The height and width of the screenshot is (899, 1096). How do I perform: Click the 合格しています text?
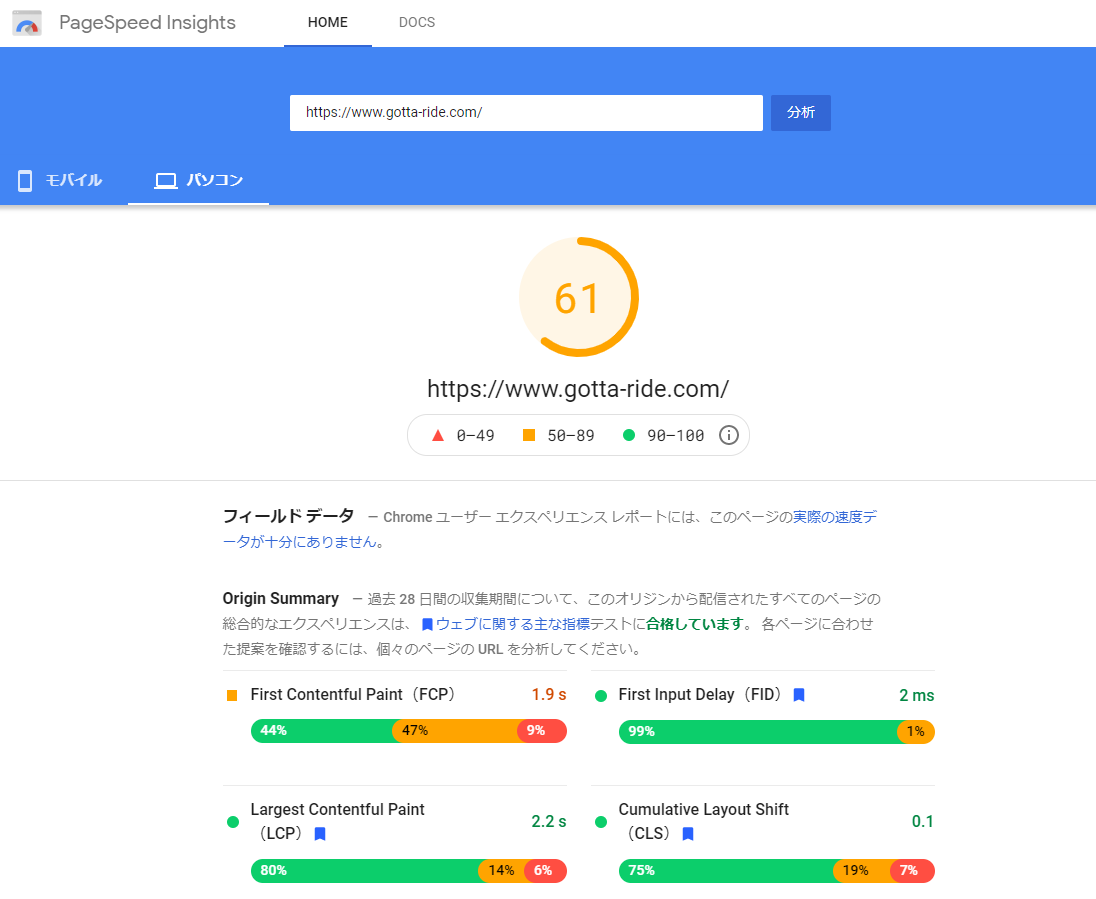pyautogui.click(x=695, y=624)
